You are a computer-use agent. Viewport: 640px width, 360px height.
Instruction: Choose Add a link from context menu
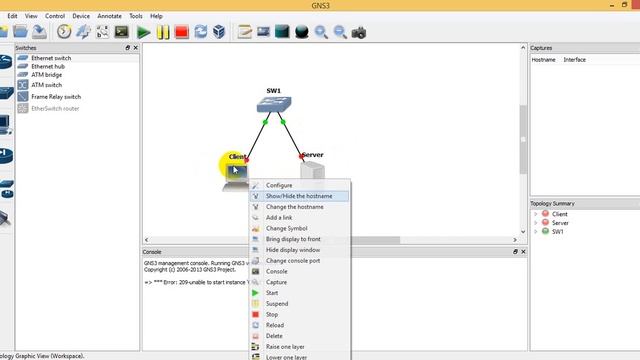tap(299, 218)
